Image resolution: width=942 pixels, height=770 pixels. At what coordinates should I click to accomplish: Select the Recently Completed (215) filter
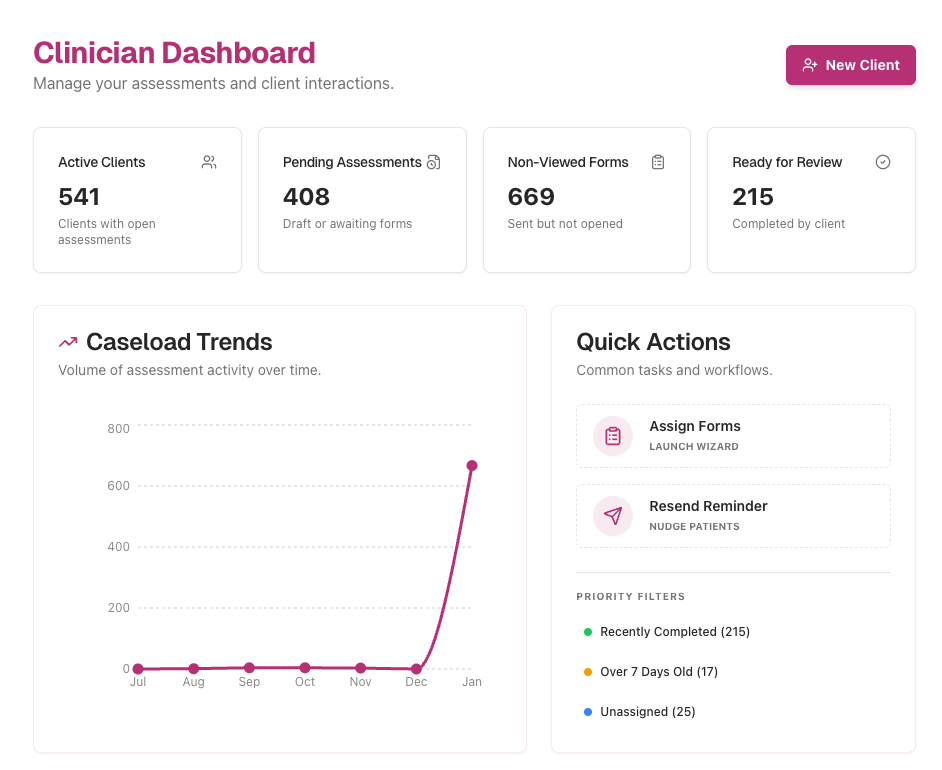coord(674,632)
